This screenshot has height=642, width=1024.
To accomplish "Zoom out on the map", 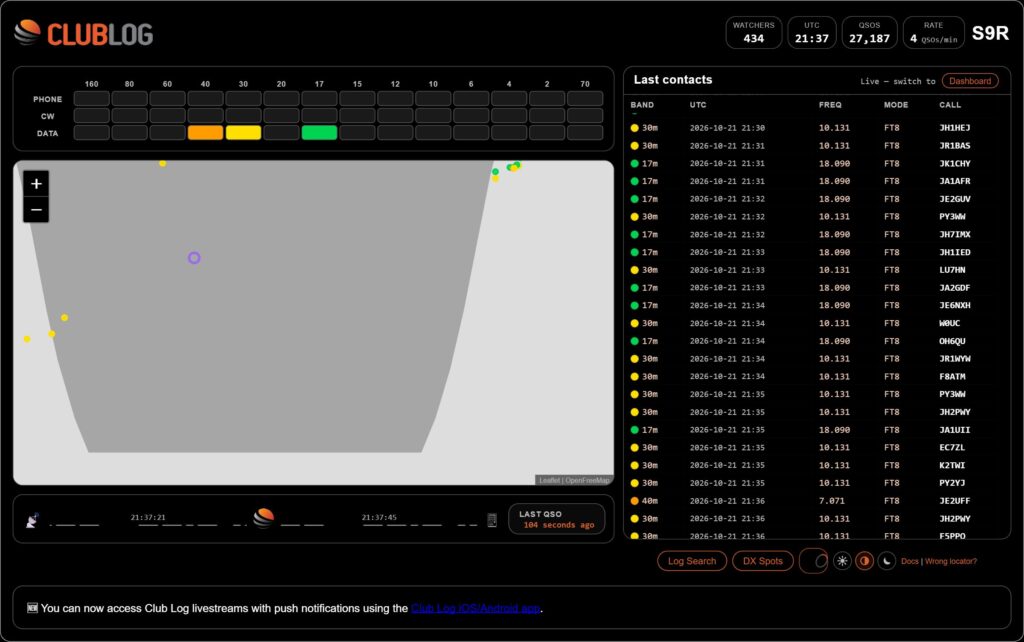I will (x=37, y=210).
